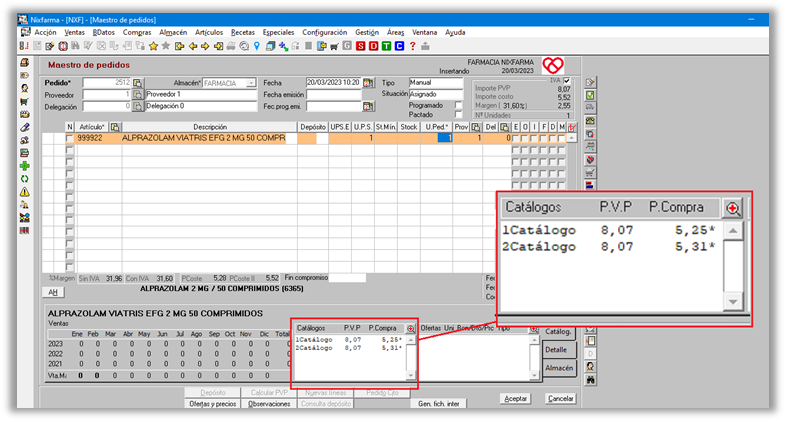The image size is (787, 422).
Task: Click the telephone icon in right sidebar
Action: (x=590, y=121)
